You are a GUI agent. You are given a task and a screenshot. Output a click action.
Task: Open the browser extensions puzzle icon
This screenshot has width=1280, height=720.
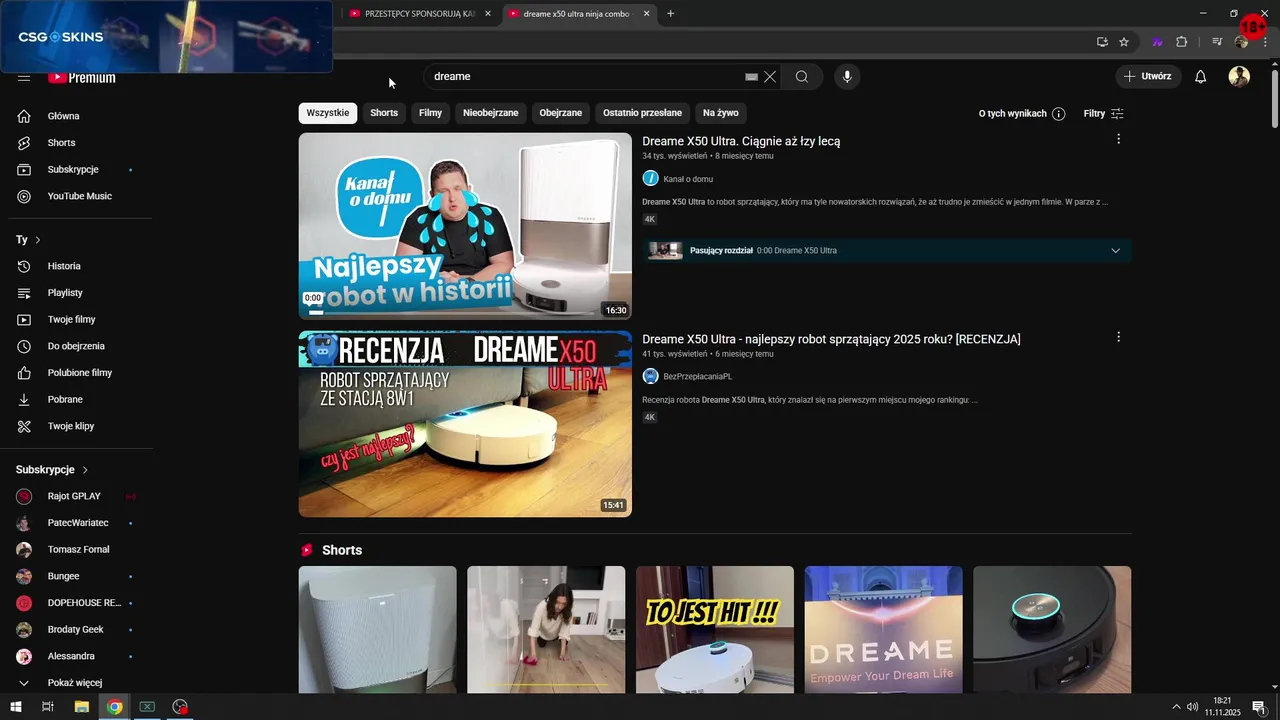pyautogui.click(x=1181, y=42)
